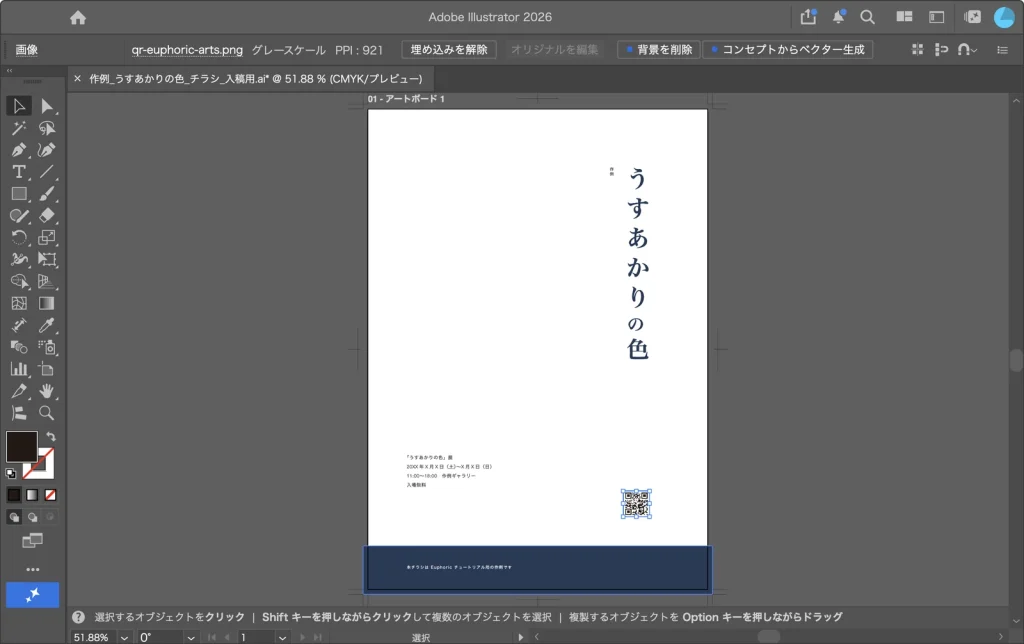Select the Gradient tool
1024x644 pixels.
[x=46, y=303]
